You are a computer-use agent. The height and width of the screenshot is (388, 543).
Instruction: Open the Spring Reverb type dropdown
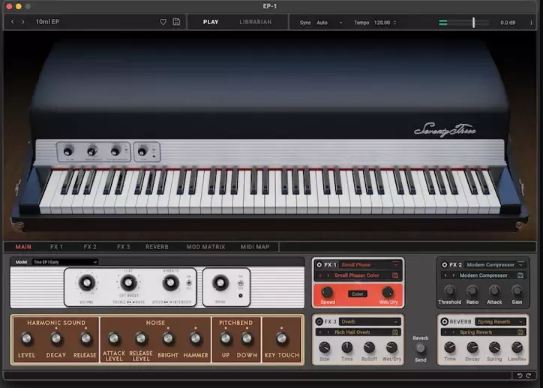(500, 322)
